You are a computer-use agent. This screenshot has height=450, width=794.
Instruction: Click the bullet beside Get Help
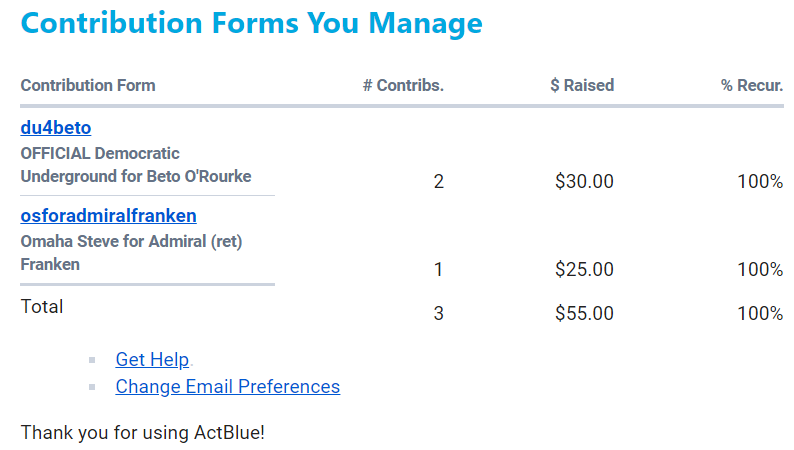point(92,360)
